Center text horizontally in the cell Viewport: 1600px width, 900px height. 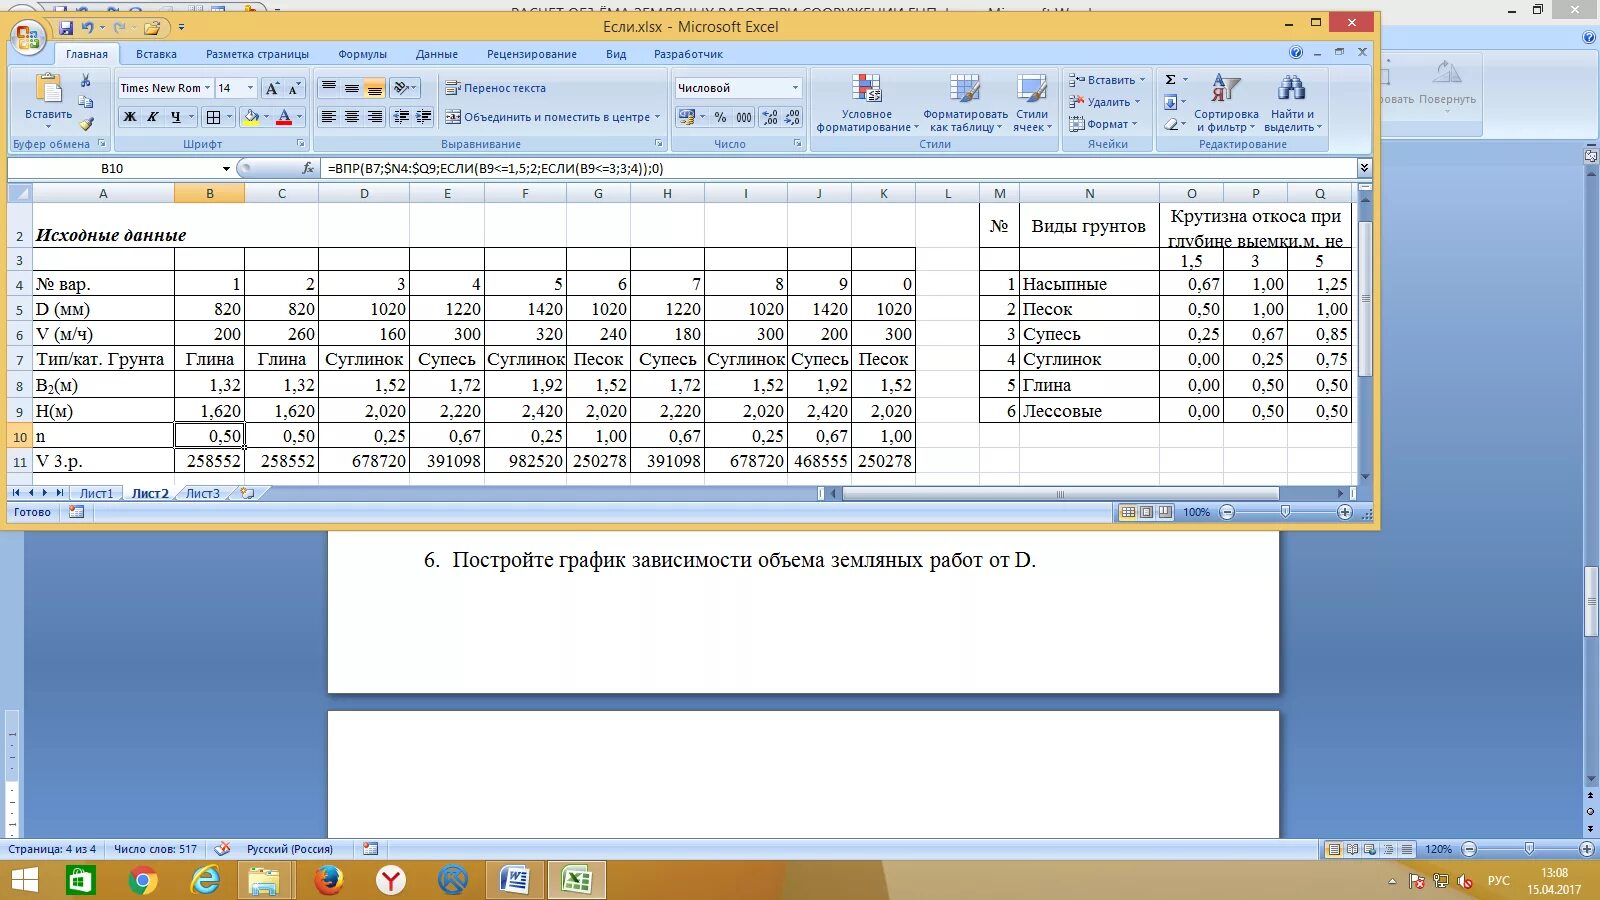(351, 117)
